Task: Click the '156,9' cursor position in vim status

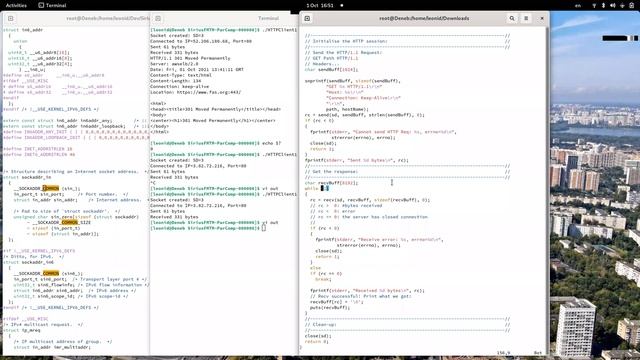Action: (x=503, y=353)
